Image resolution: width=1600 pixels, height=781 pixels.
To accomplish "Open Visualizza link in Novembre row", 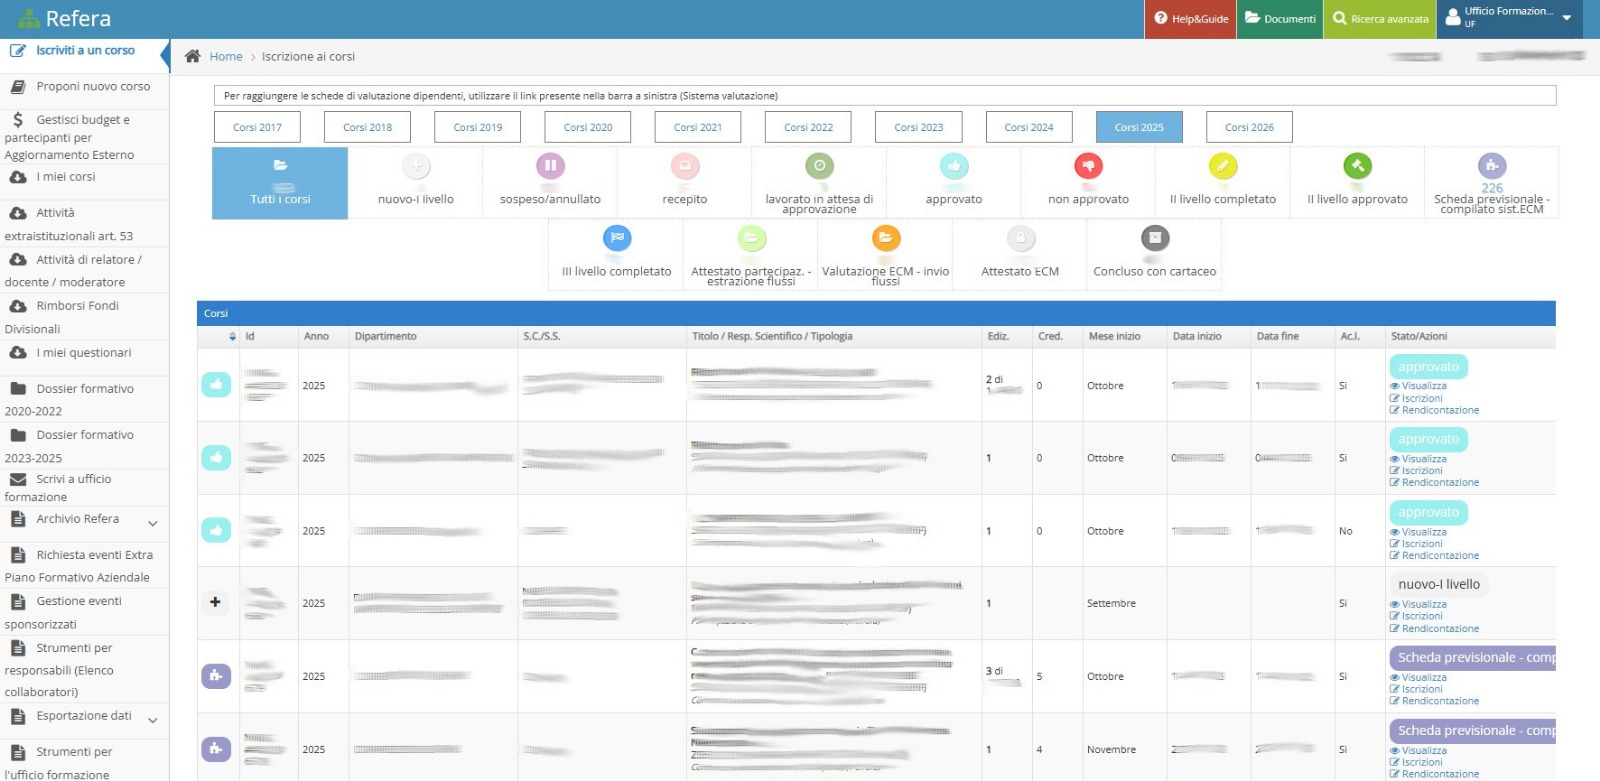I will coord(1418,750).
